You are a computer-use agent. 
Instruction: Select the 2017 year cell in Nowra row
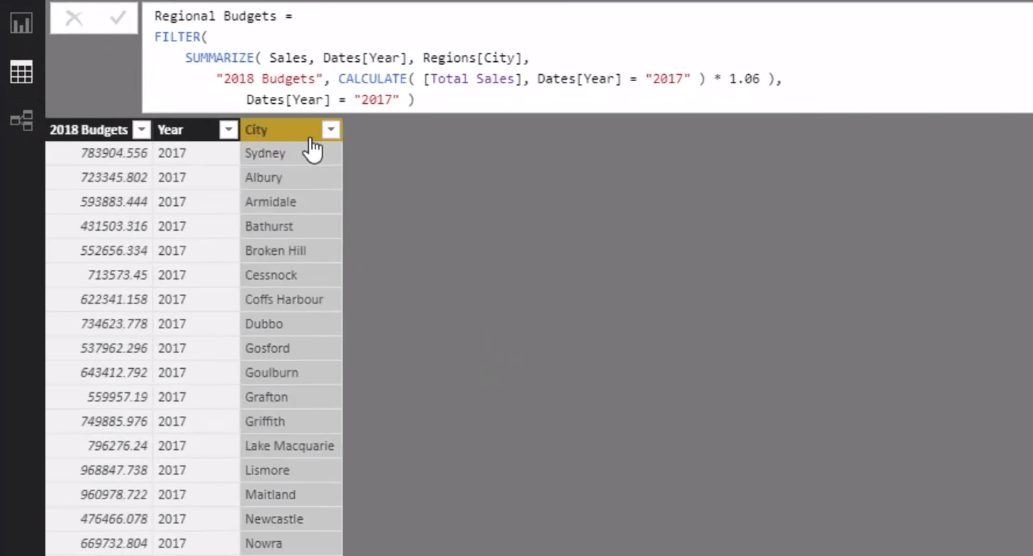pos(196,543)
